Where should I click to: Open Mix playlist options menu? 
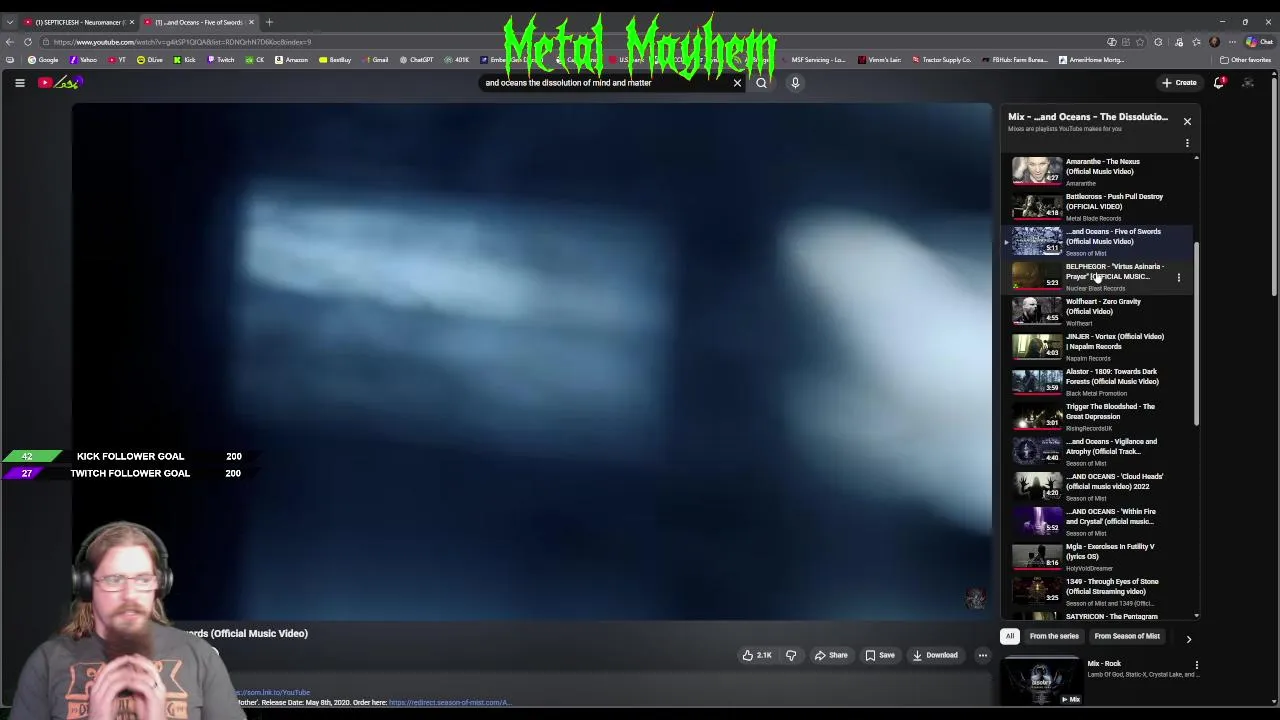(x=1187, y=143)
